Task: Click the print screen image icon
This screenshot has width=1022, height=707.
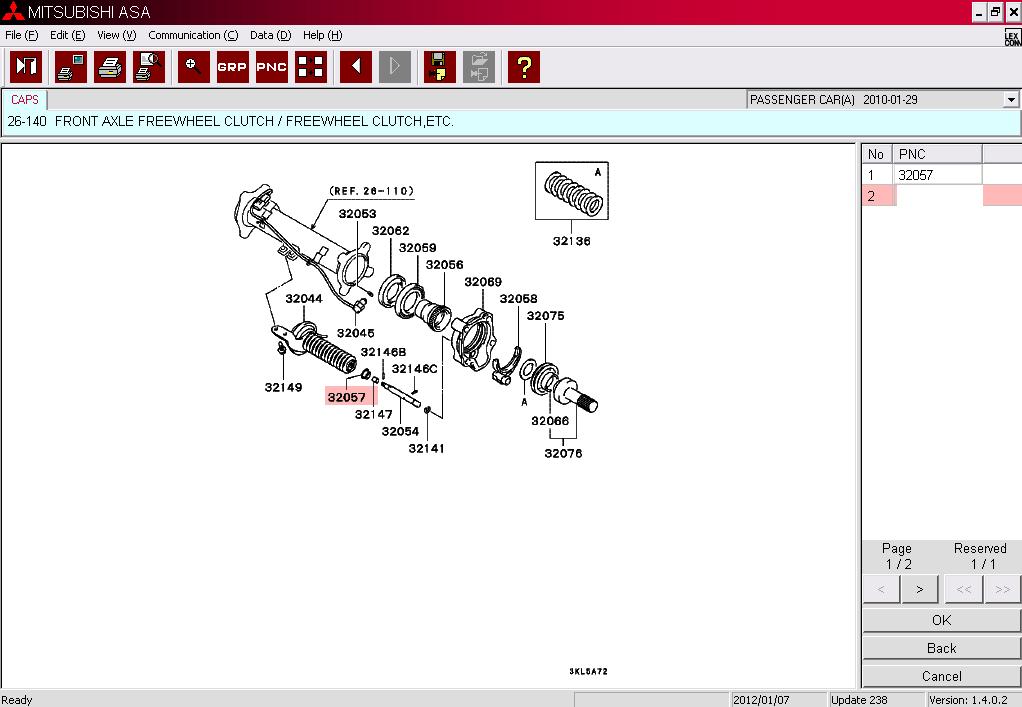Action: [x=71, y=67]
